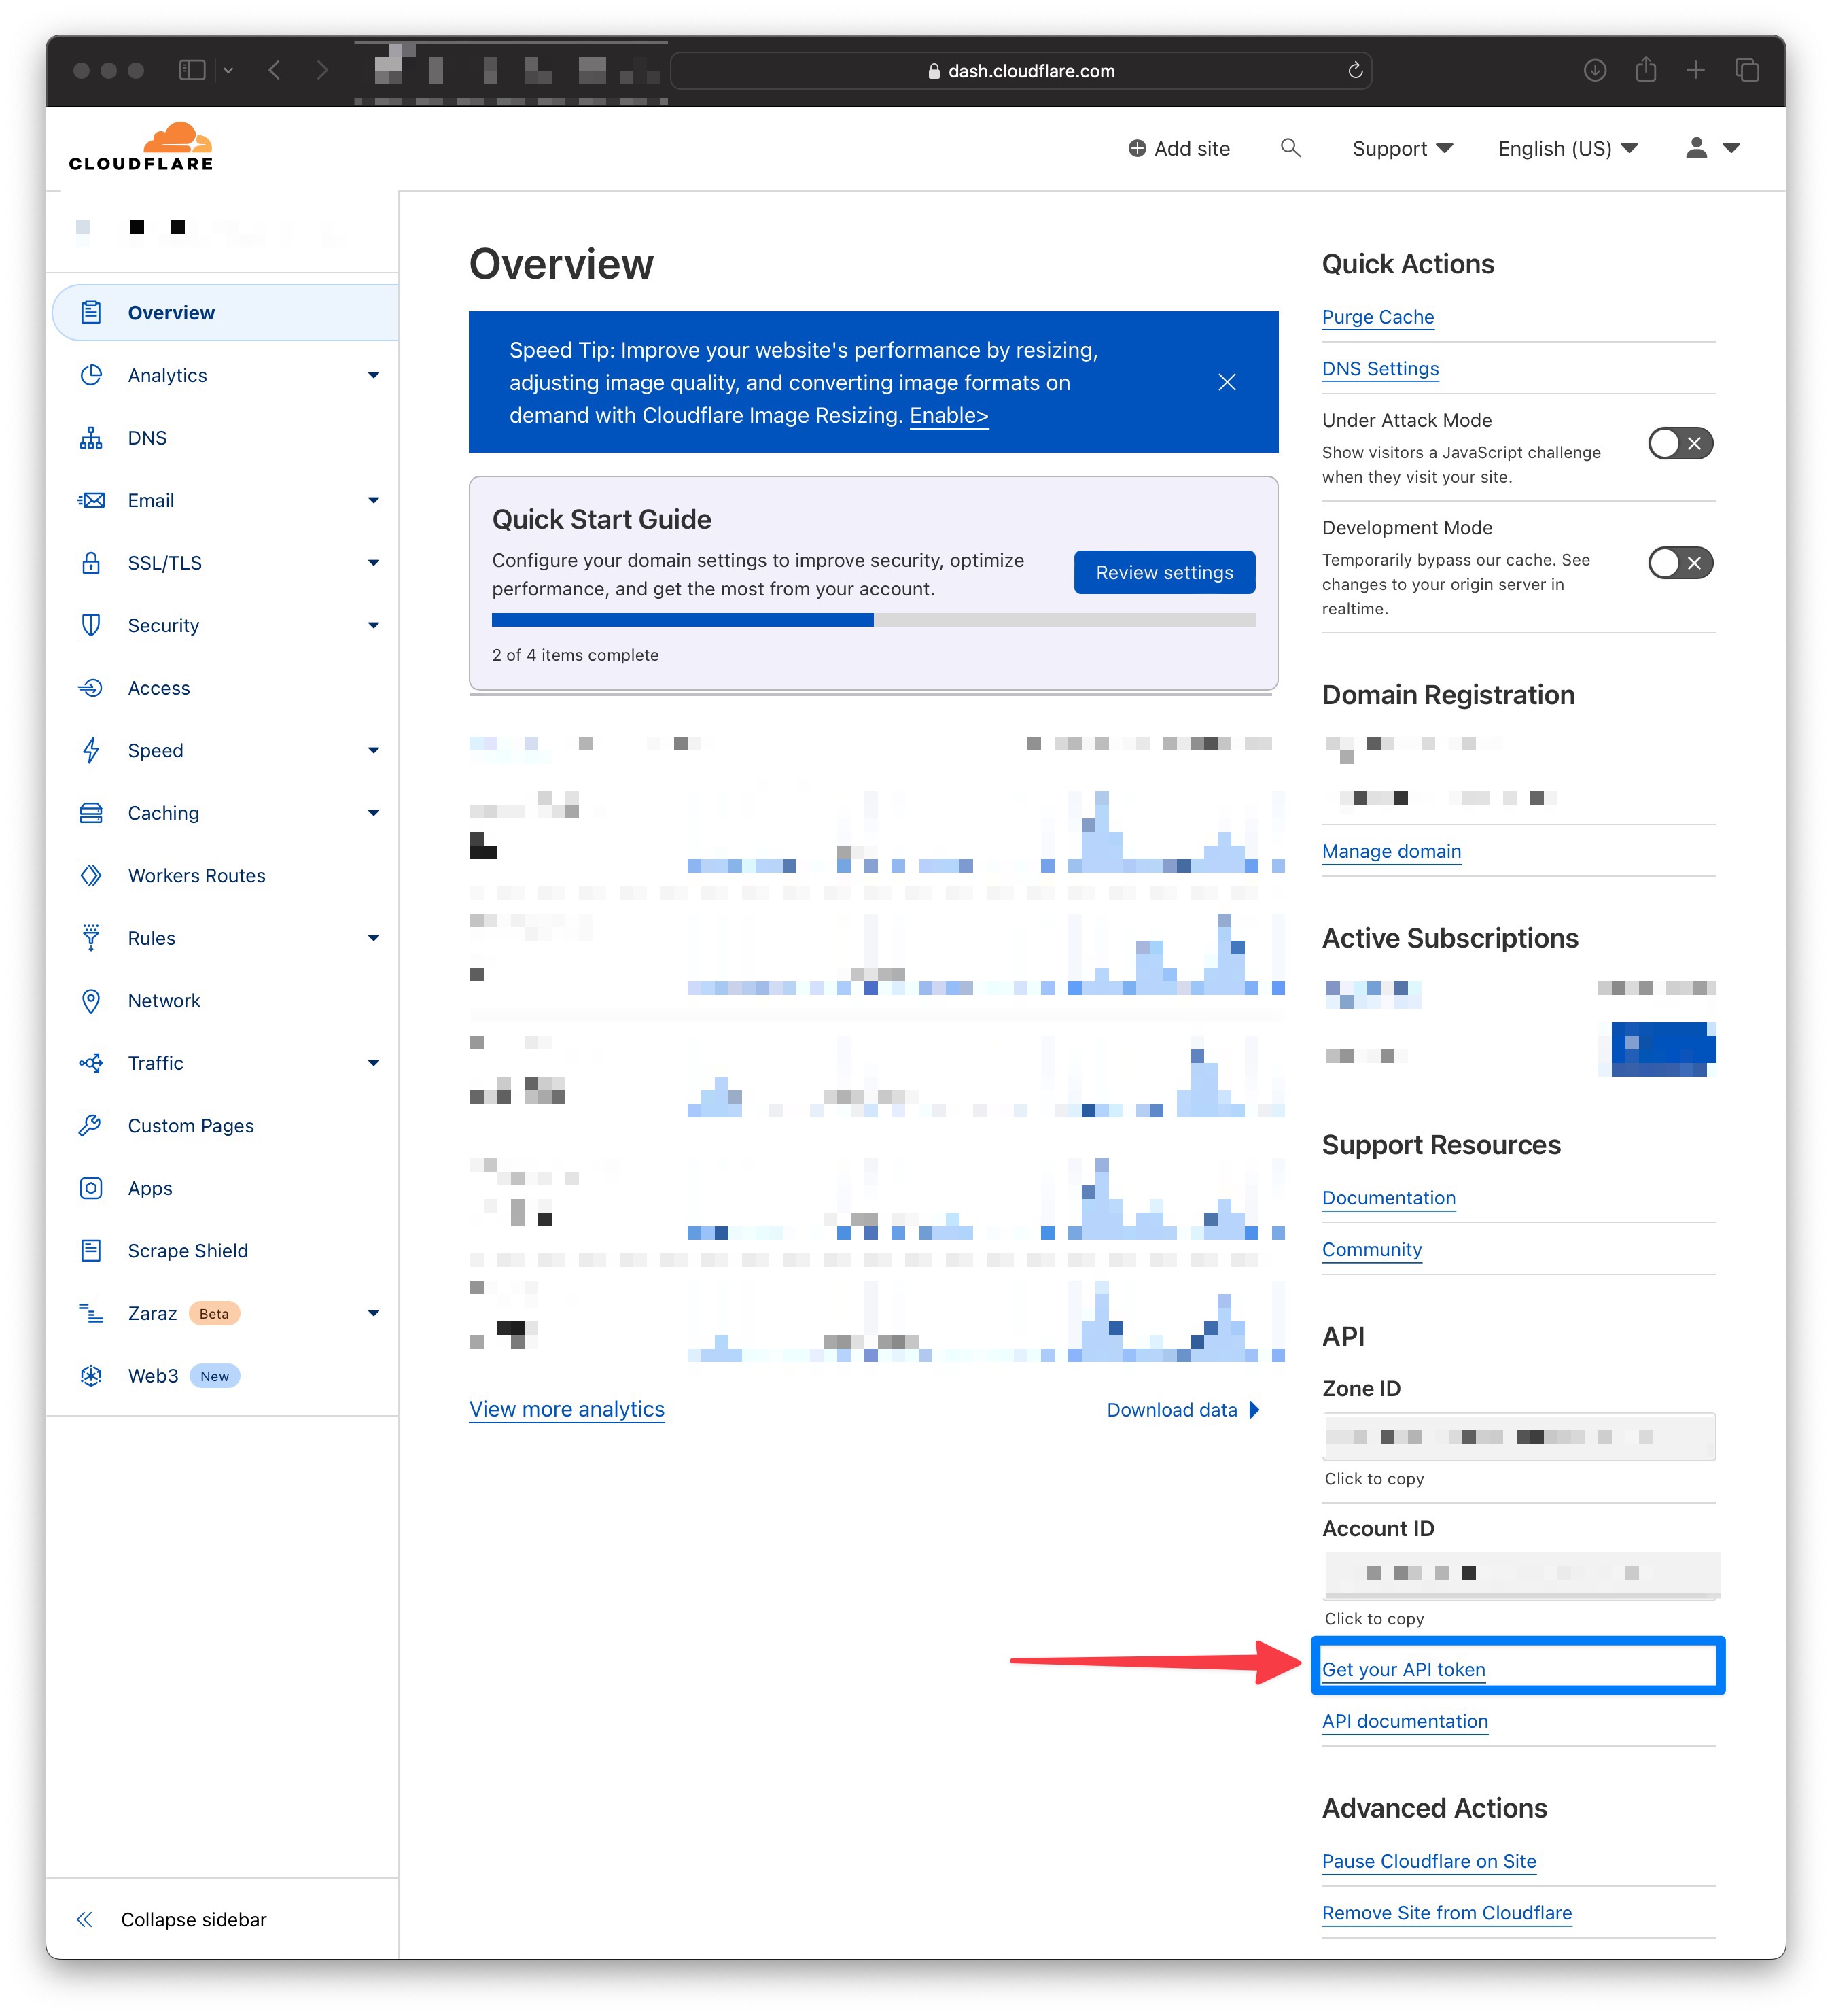Expand the Security sidebar section arrow

(x=373, y=625)
